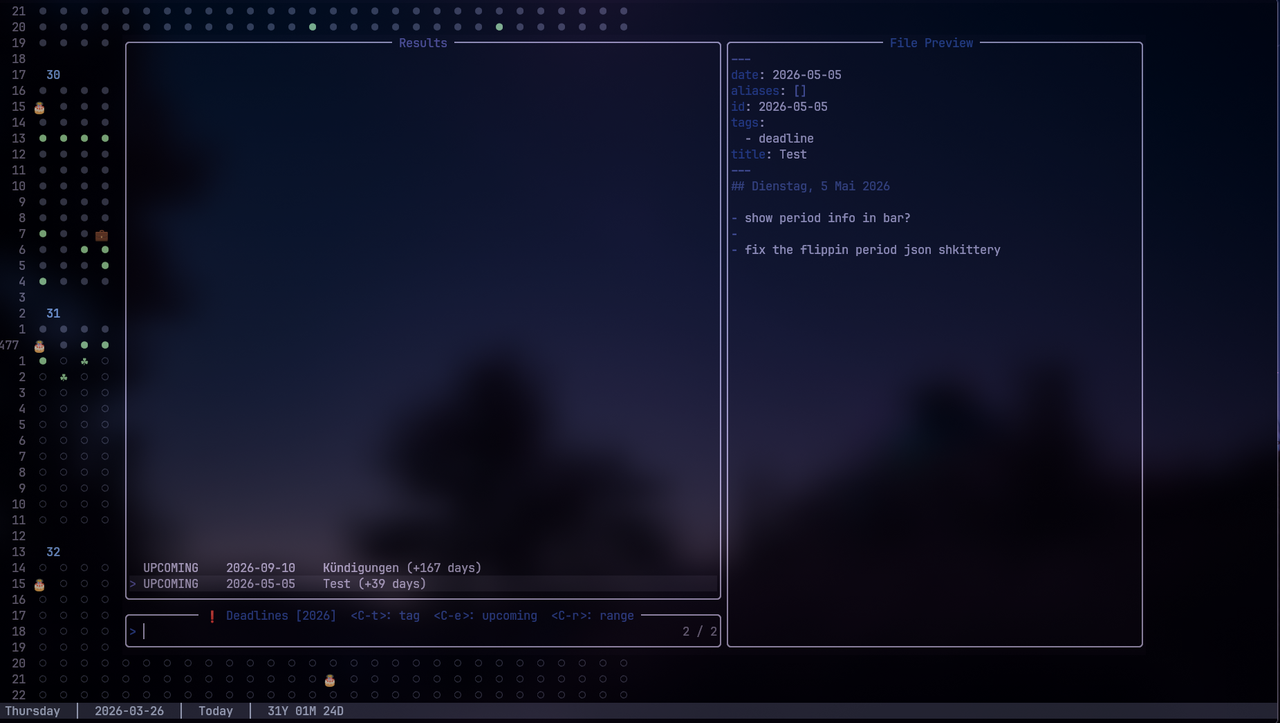Click the title: Test line

tap(769, 155)
